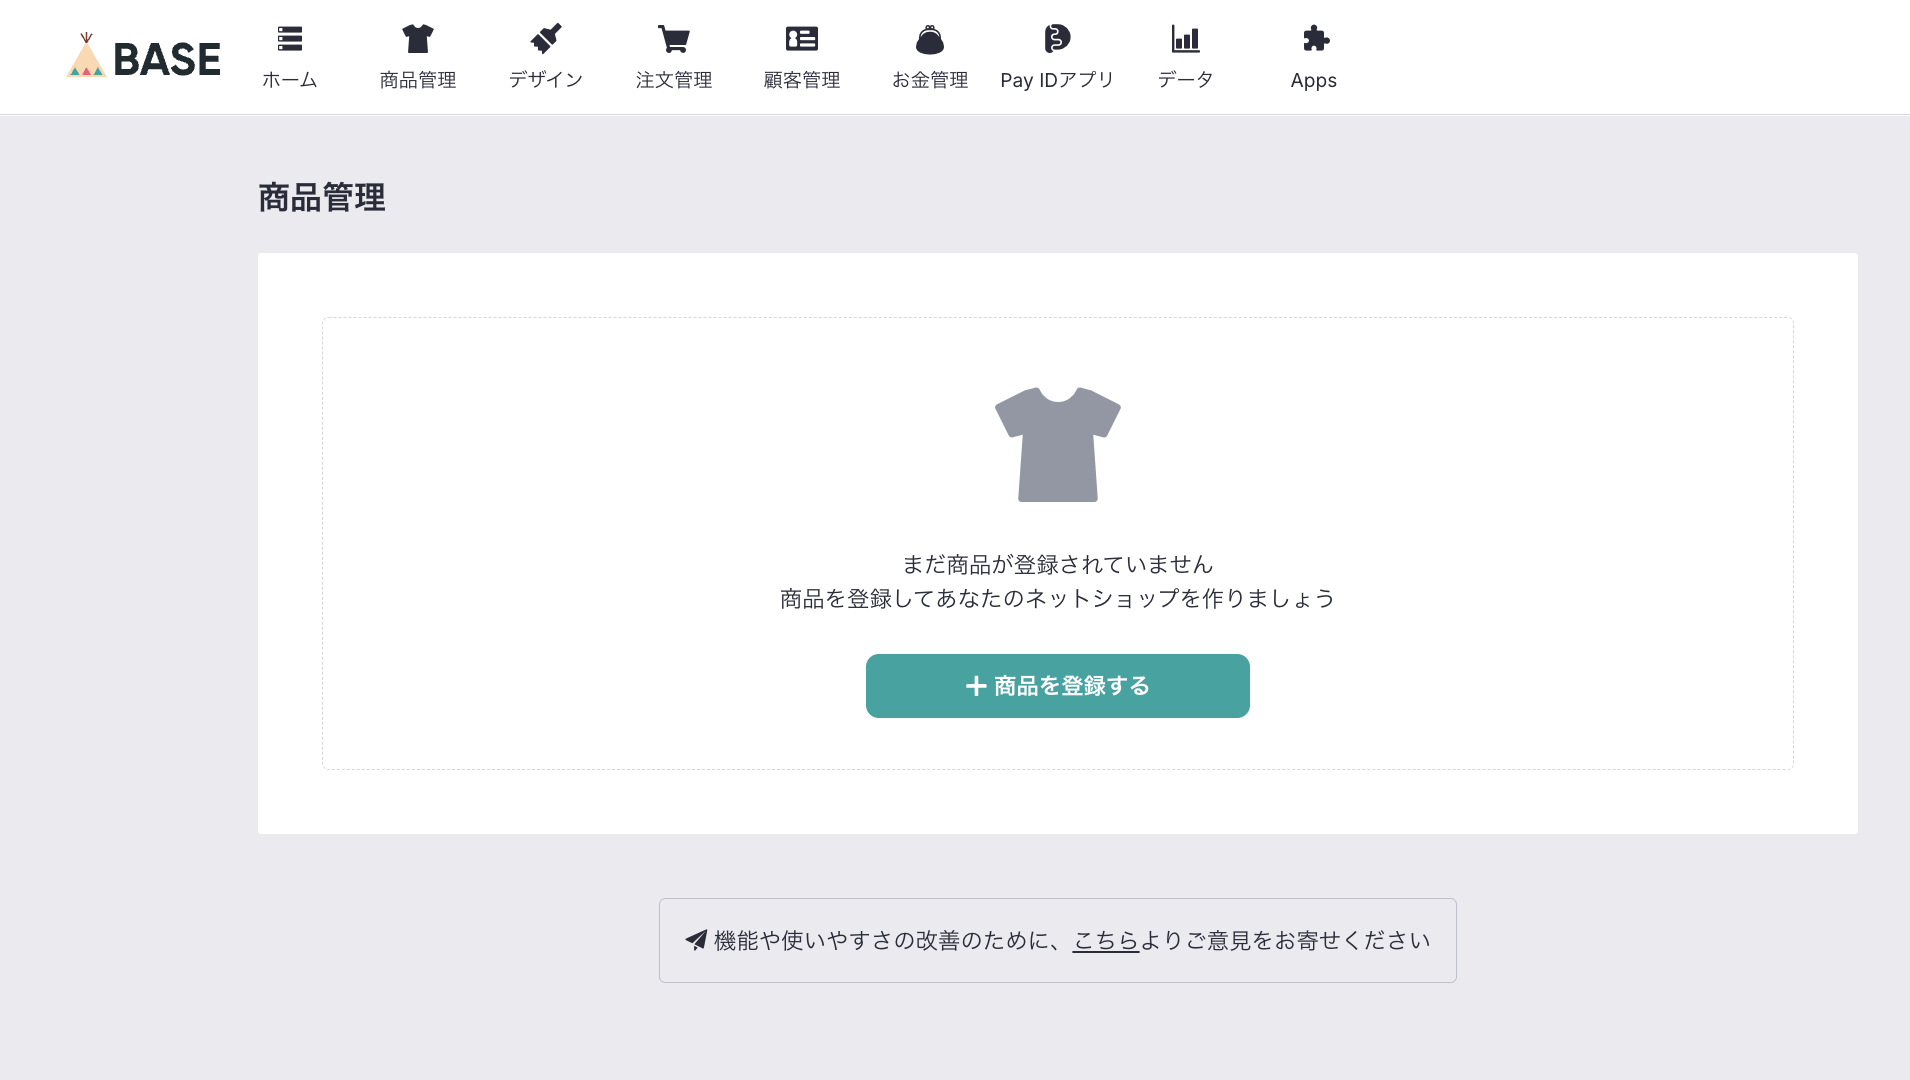Click the デザイン brush icon
This screenshot has height=1080, width=1910.
coord(546,40)
